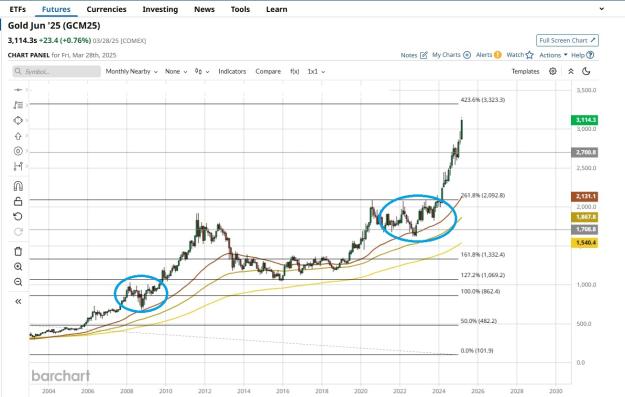Click the gray 2,700.8 price label
Image resolution: width=625 pixels, height=397 pixels.
(584, 152)
